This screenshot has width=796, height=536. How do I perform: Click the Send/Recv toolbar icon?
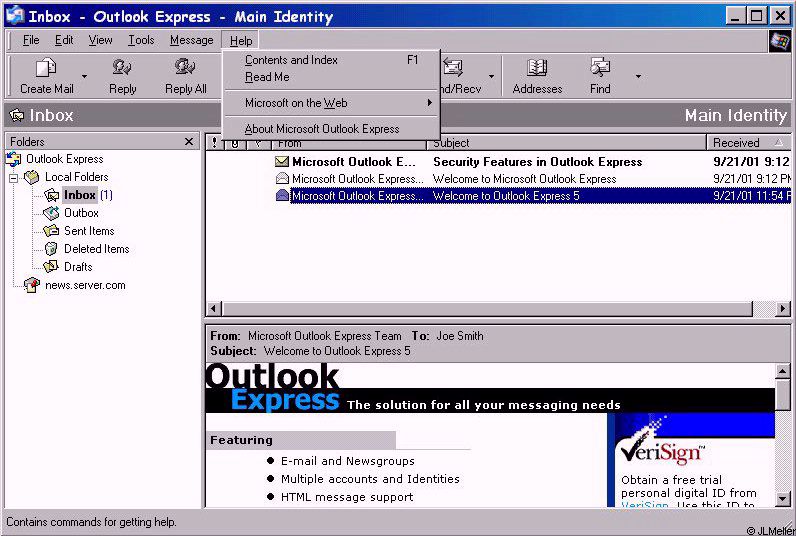453,68
